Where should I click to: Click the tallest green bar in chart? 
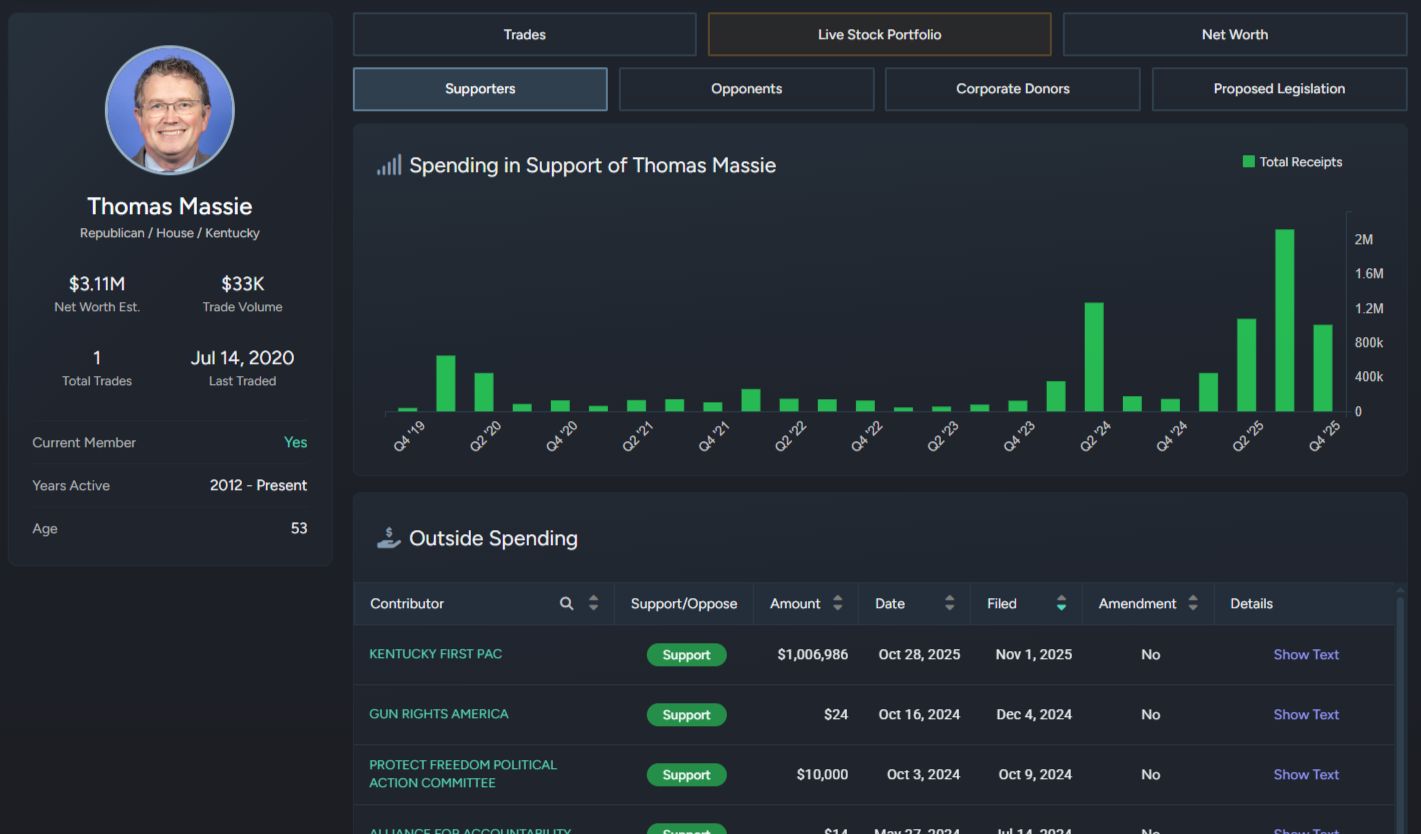pos(1284,320)
